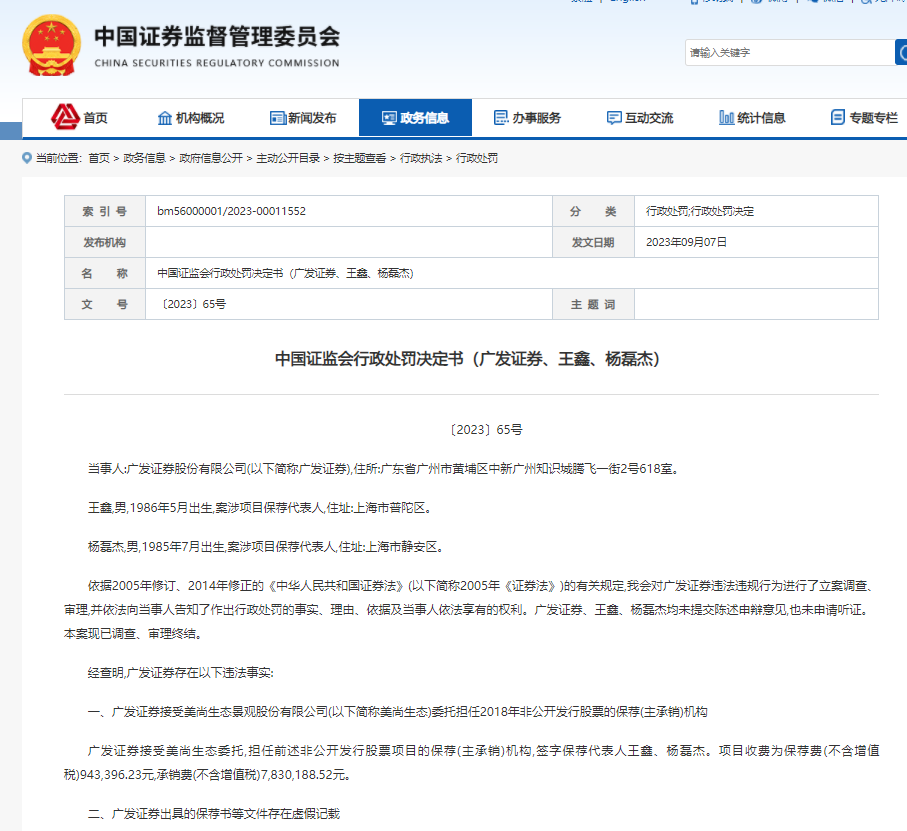Select index number bm56000001/2023-00011552

[231, 211]
